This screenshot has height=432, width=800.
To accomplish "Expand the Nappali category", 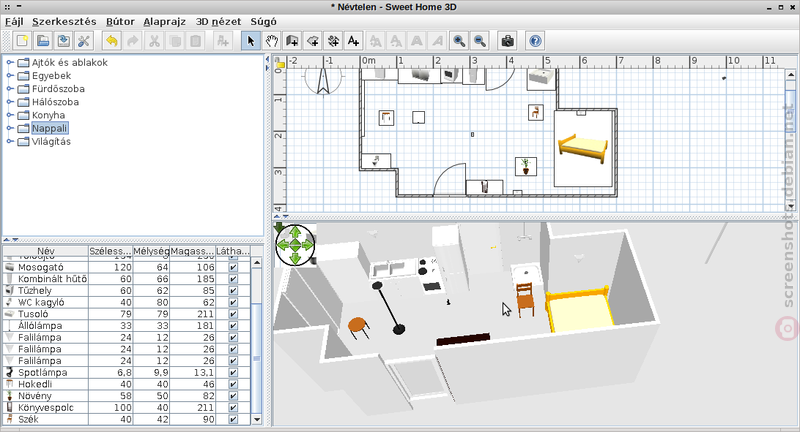I will click(10, 129).
